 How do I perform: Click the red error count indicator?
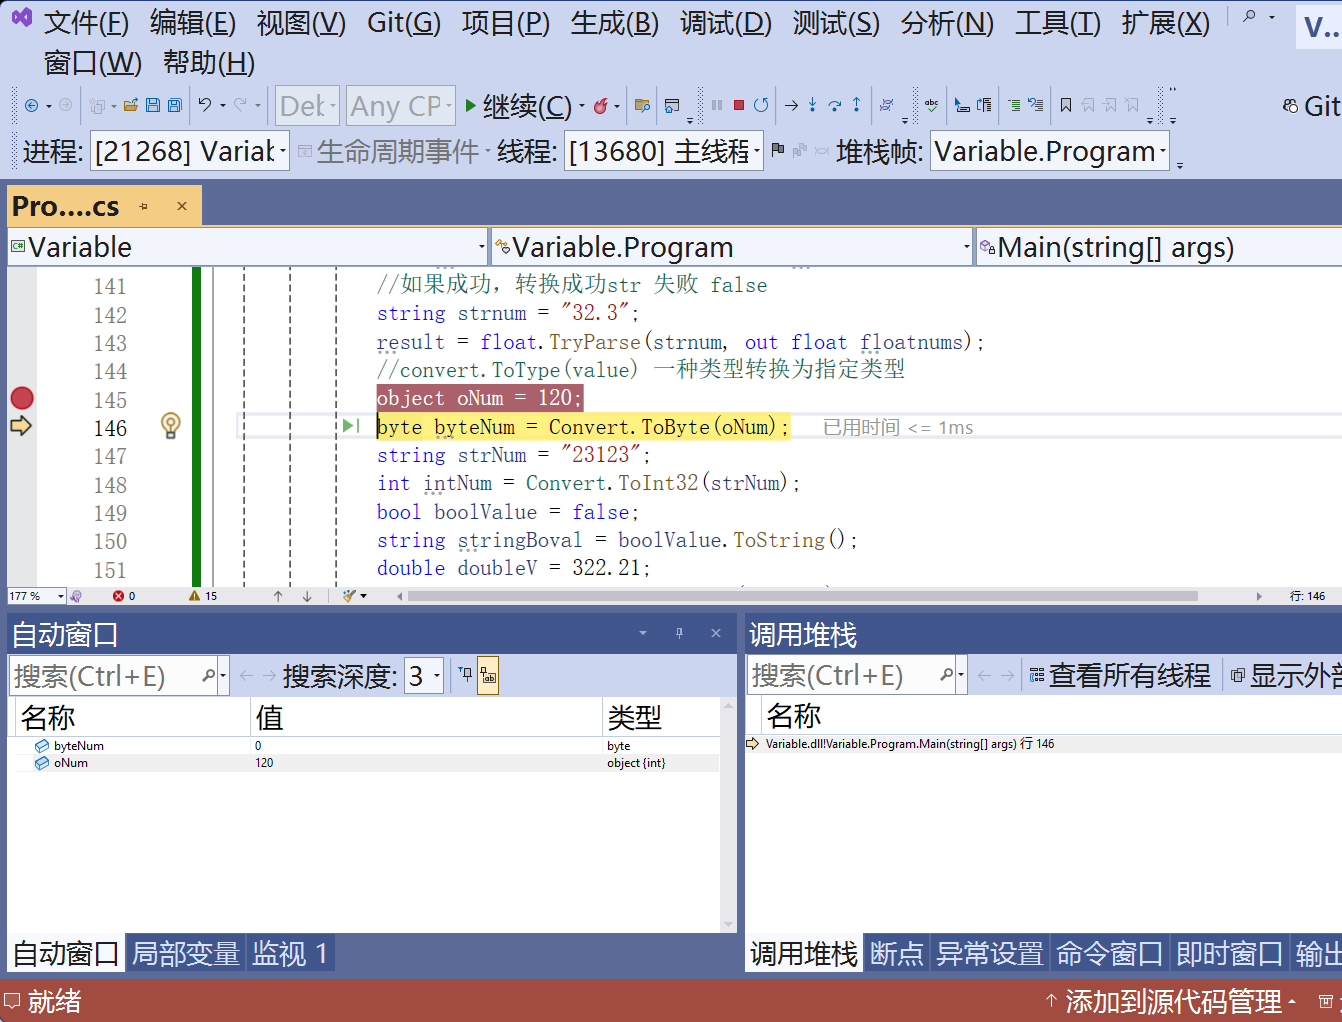(x=124, y=596)
